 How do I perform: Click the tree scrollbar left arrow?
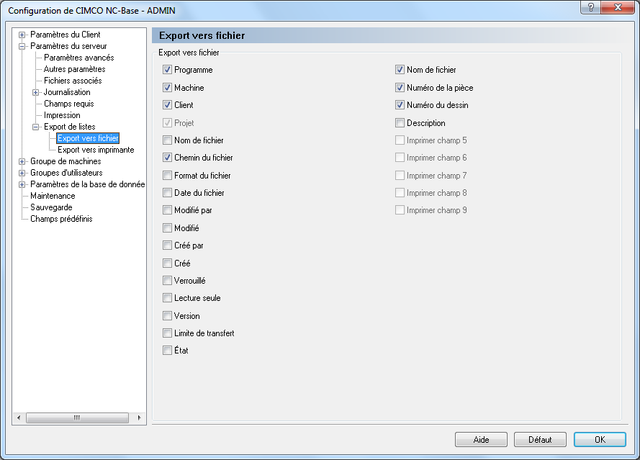18,418
